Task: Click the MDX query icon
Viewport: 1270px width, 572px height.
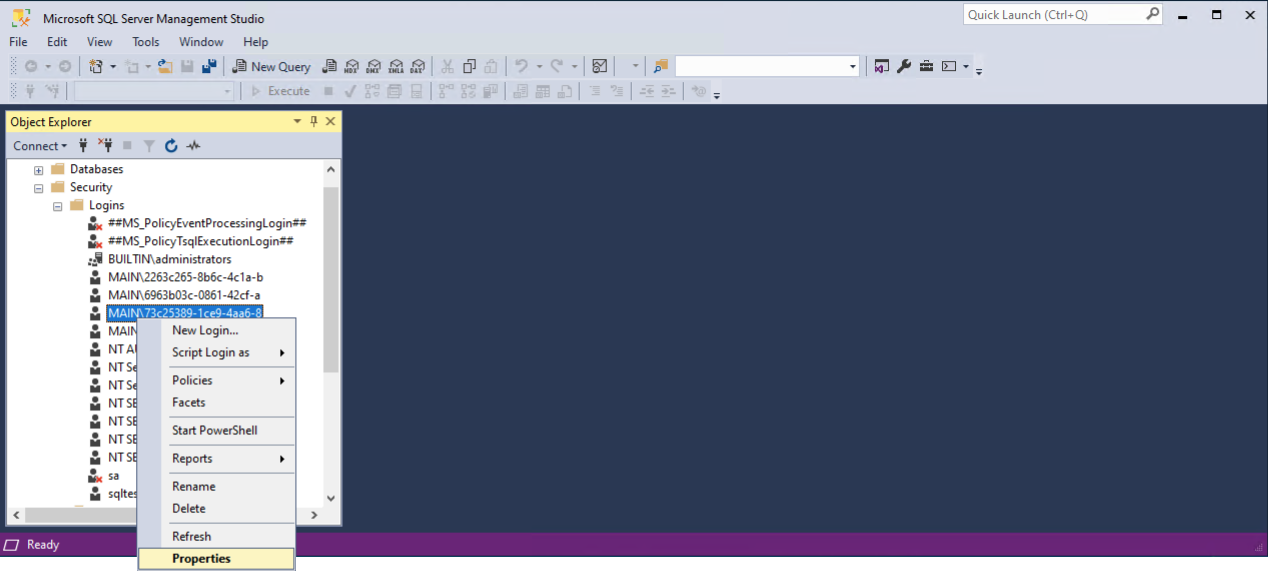Action: point(351,66)
